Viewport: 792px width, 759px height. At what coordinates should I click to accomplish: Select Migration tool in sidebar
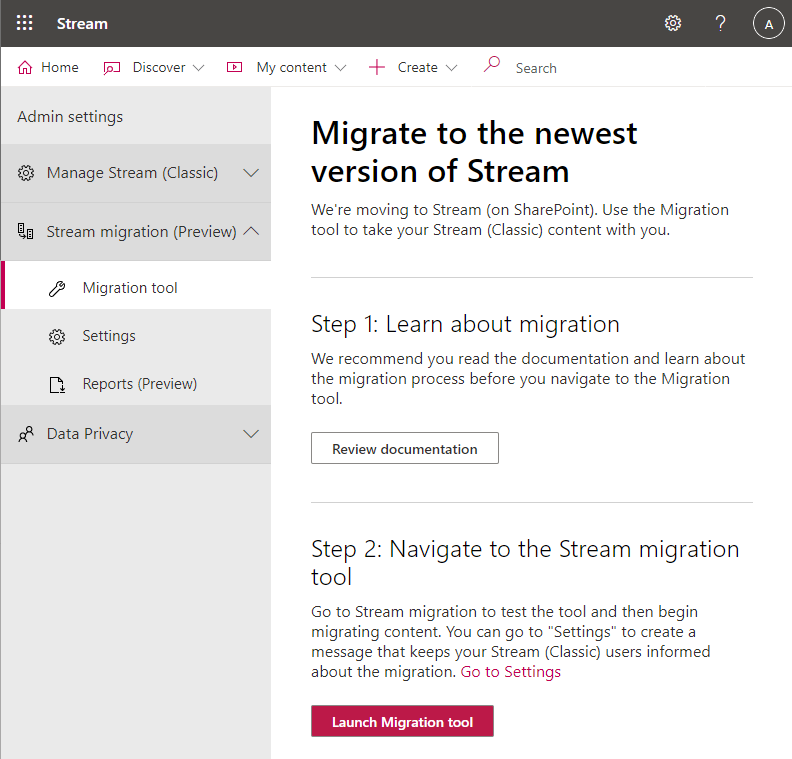coord(136,285)
